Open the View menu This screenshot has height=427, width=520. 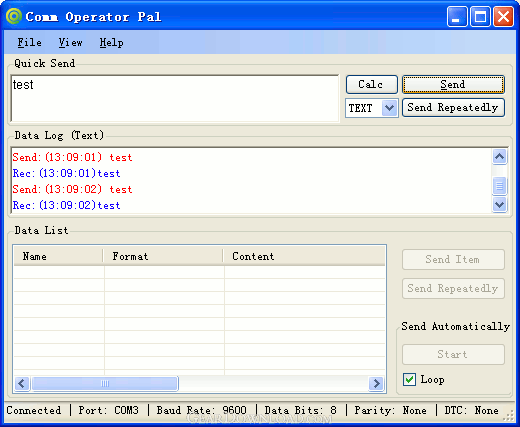pos(70,43)
